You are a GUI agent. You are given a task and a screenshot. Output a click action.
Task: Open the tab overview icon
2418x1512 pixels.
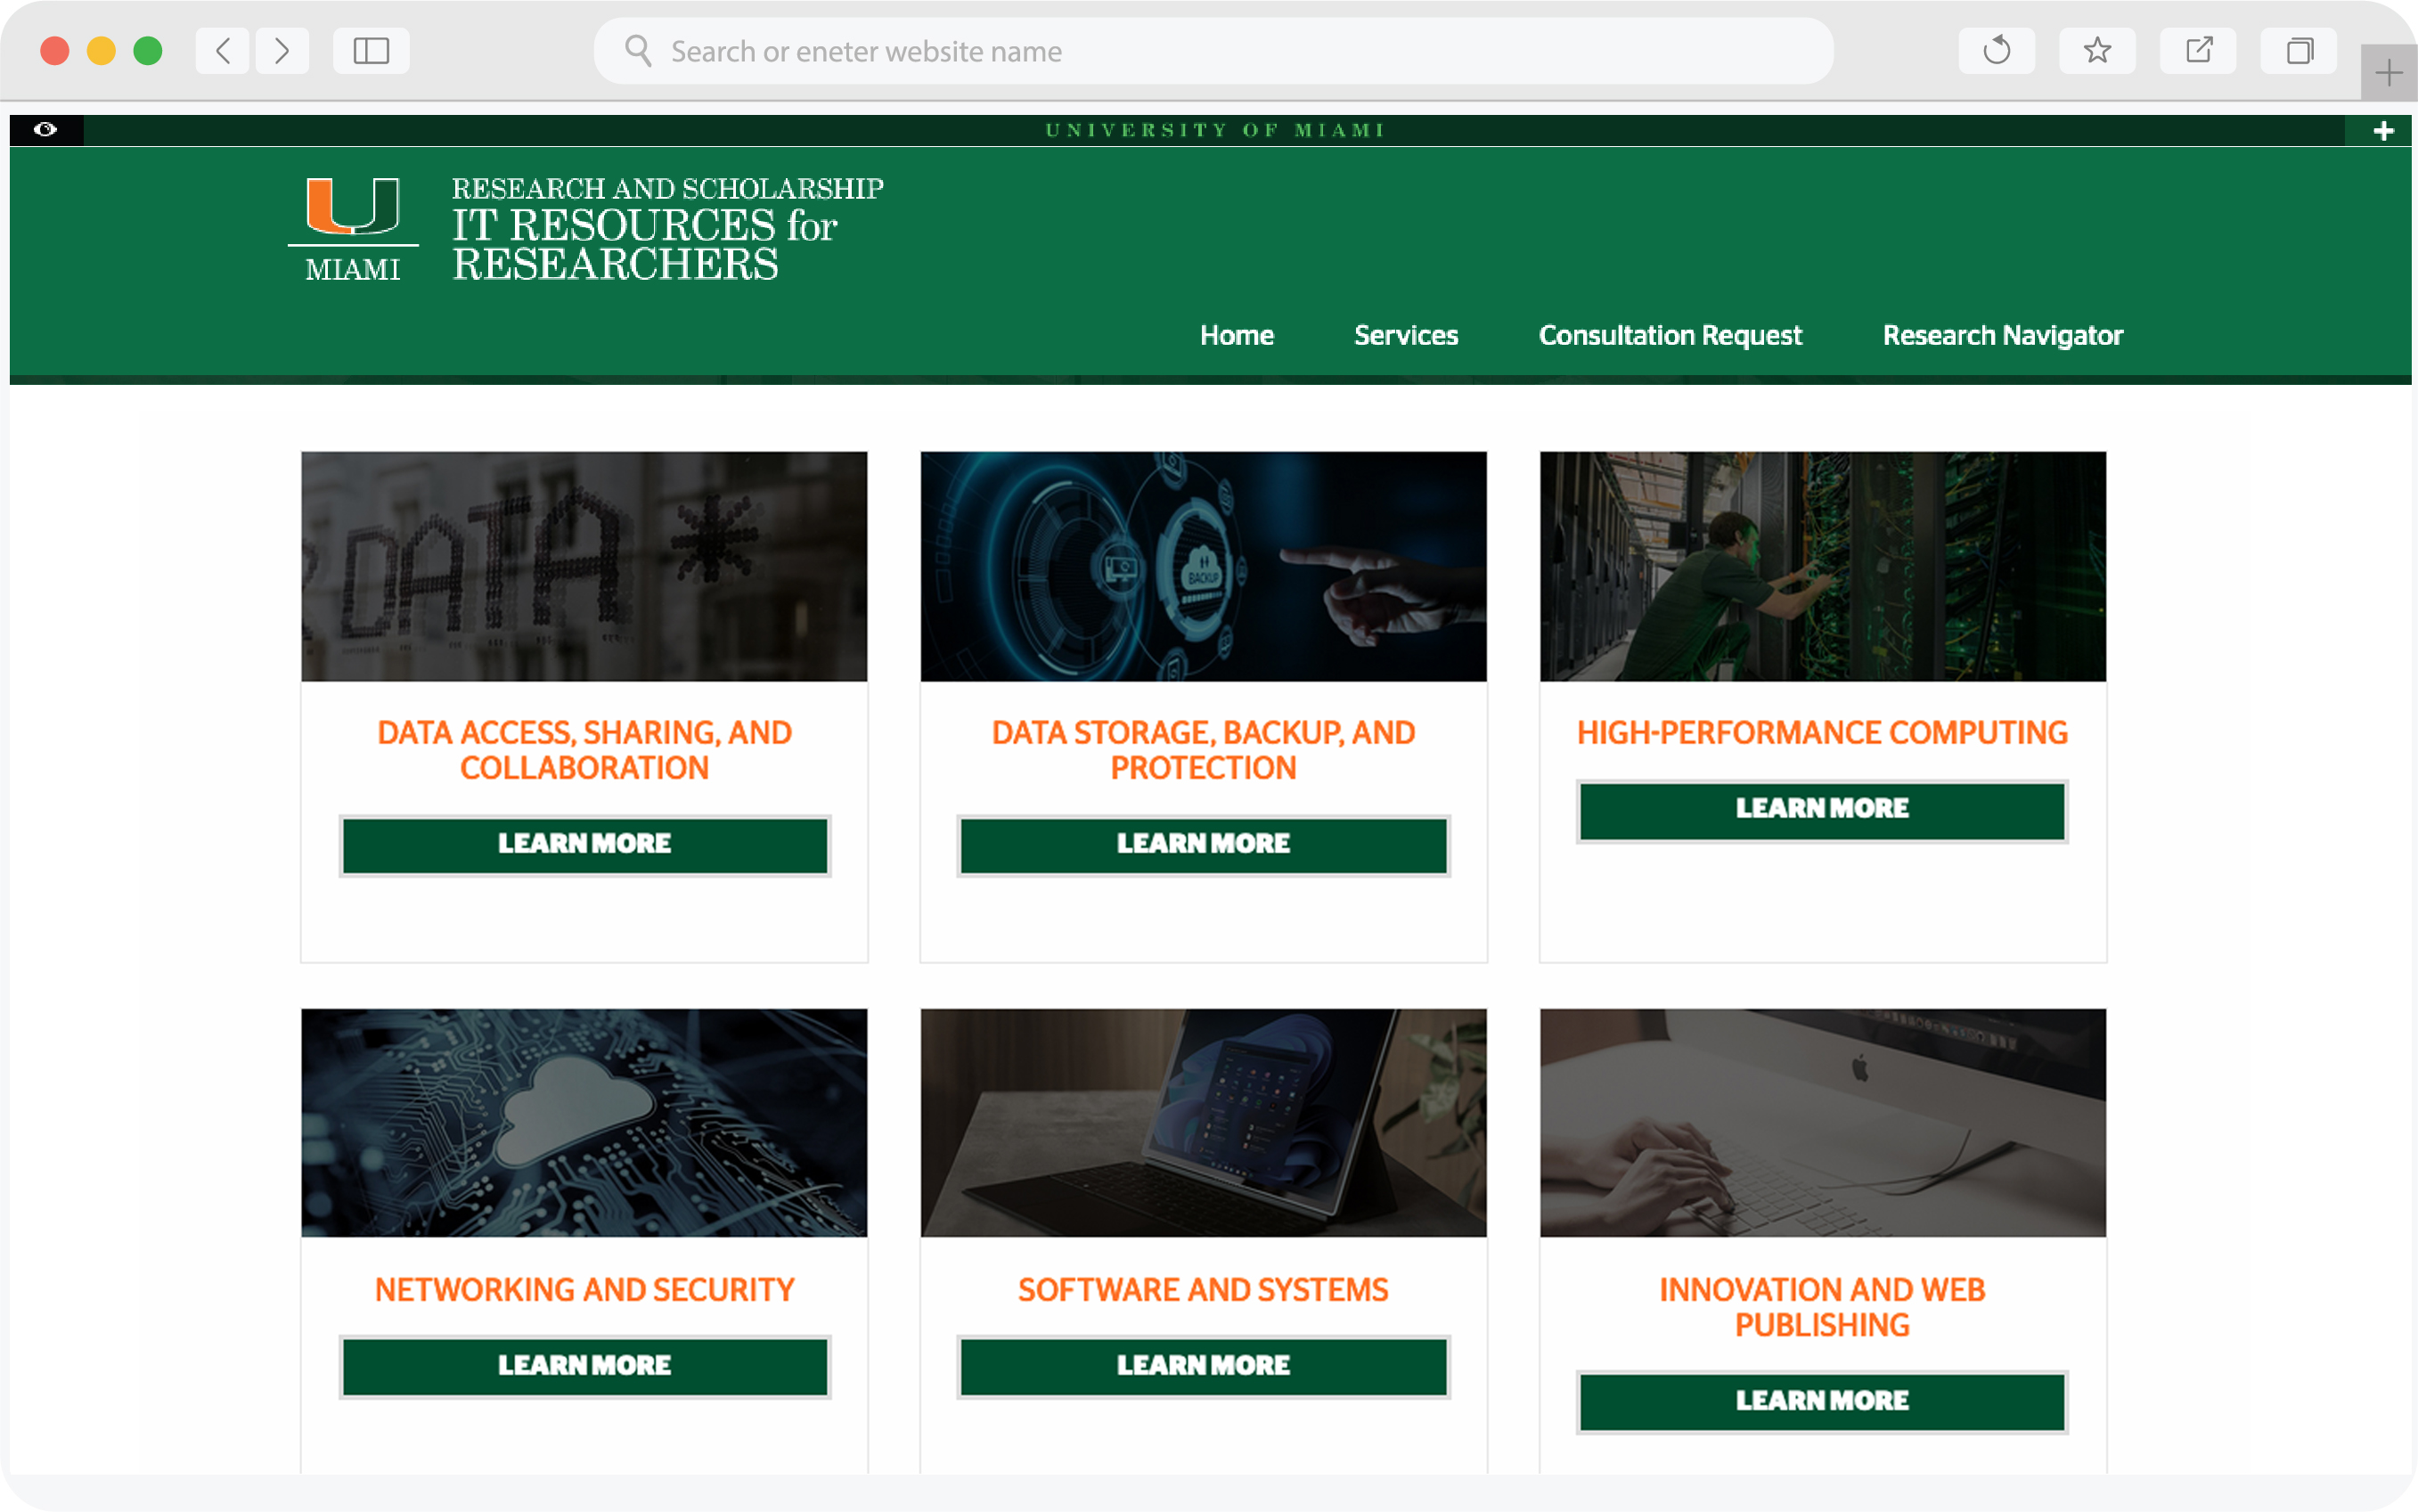click(2299, 50)
